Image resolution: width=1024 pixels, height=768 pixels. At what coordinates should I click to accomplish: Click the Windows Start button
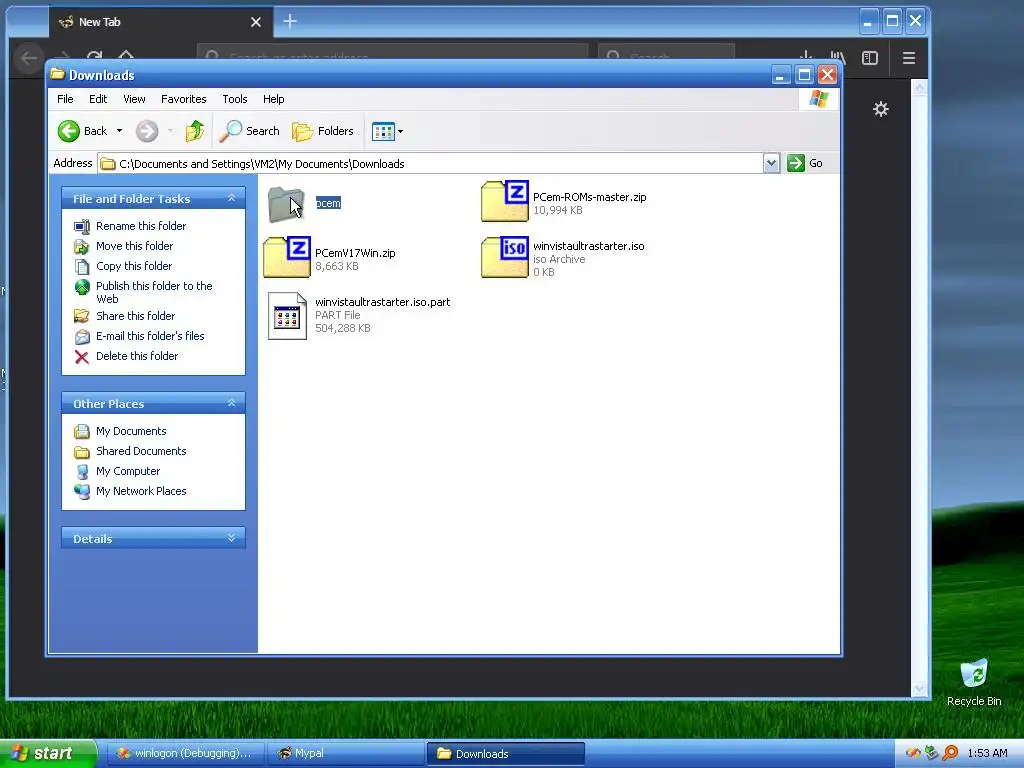pyautogui.click(x=48, y=754)
